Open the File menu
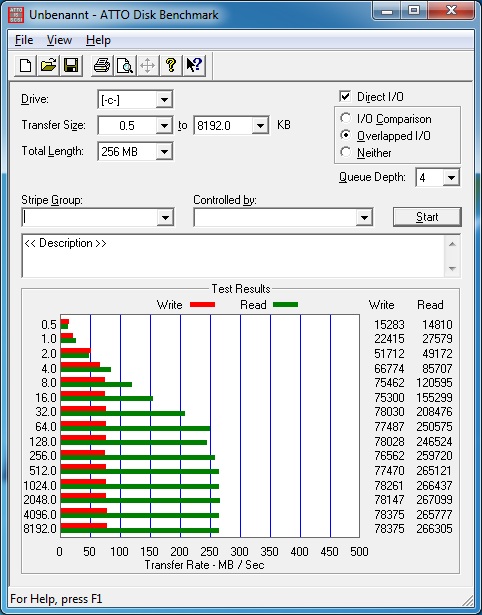 [24, 40]
